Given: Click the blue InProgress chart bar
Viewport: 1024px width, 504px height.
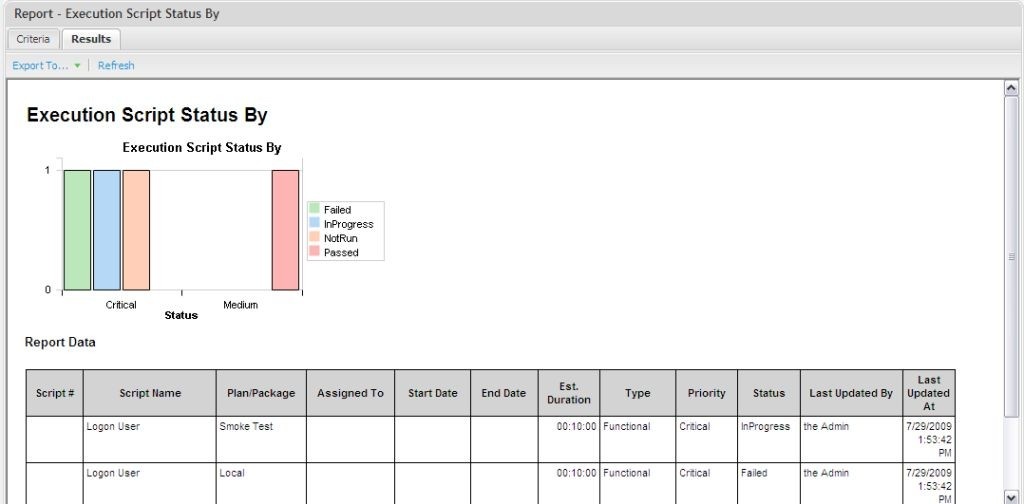Looking at the screenshot, I should [107, 230].
